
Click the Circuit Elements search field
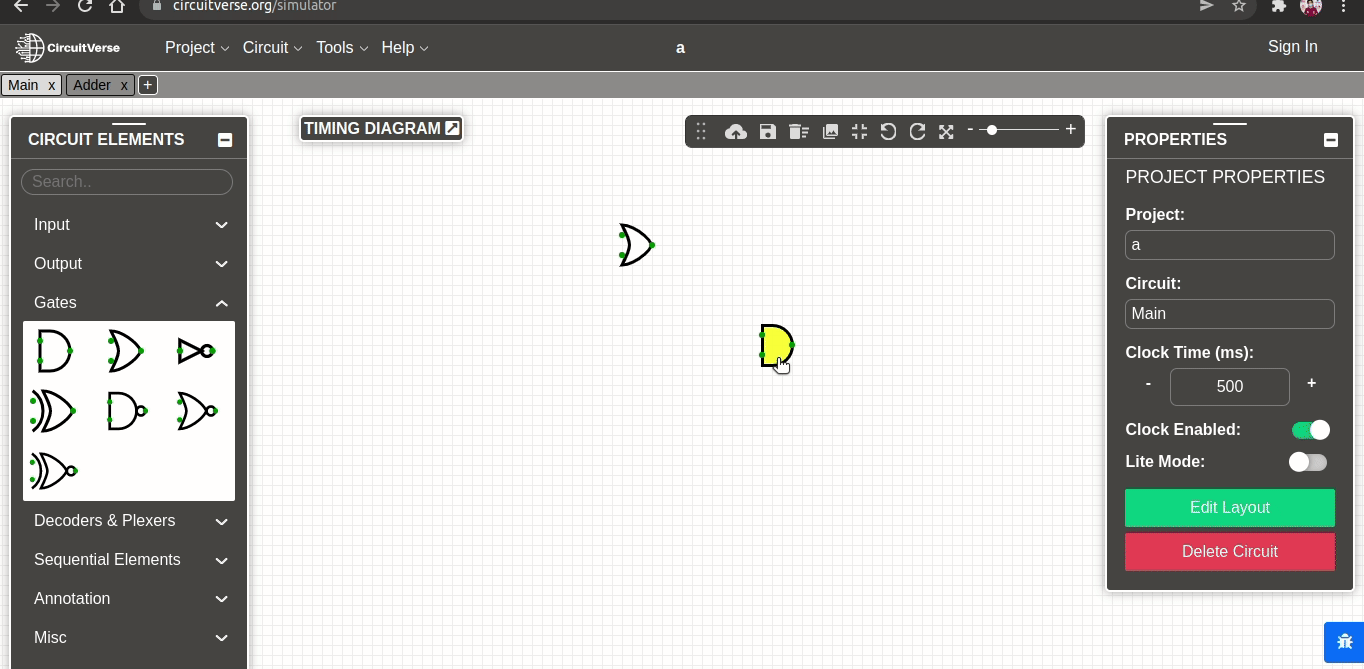click(x=127, y=181)
